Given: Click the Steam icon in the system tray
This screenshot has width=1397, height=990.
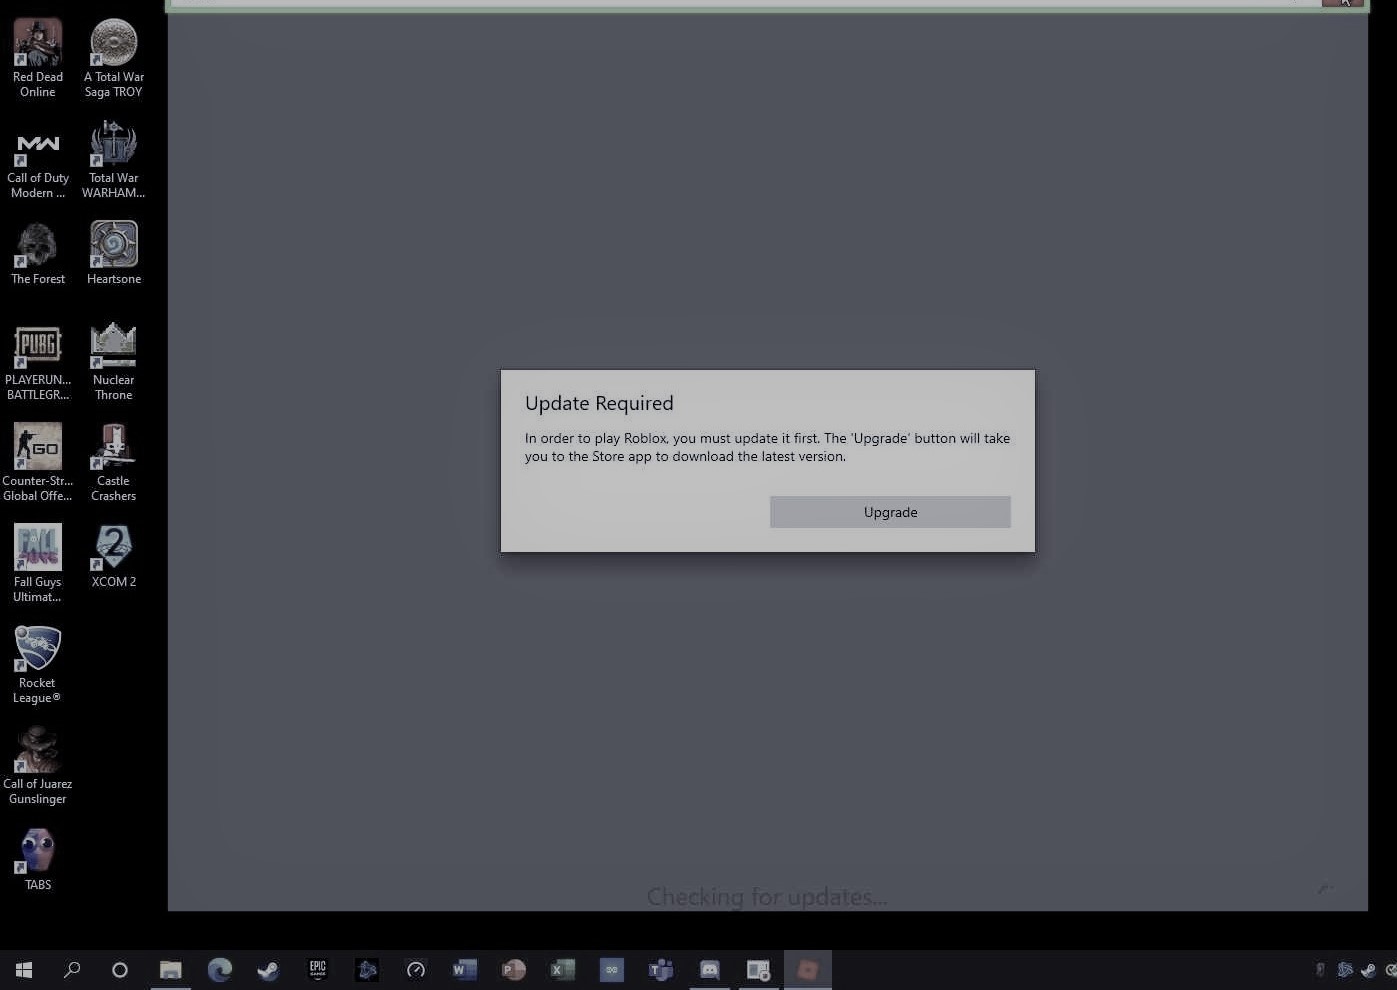Looking at the screenshot, I should [x=1368, y=970].
